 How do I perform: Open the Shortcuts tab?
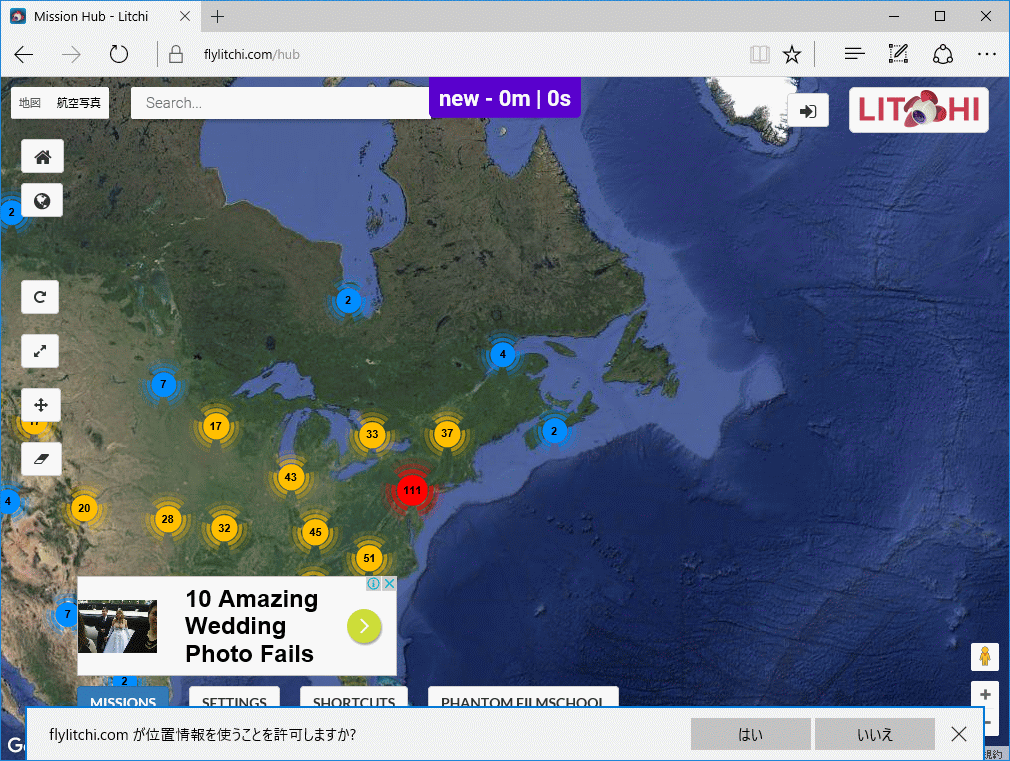(x=354, y=699)
